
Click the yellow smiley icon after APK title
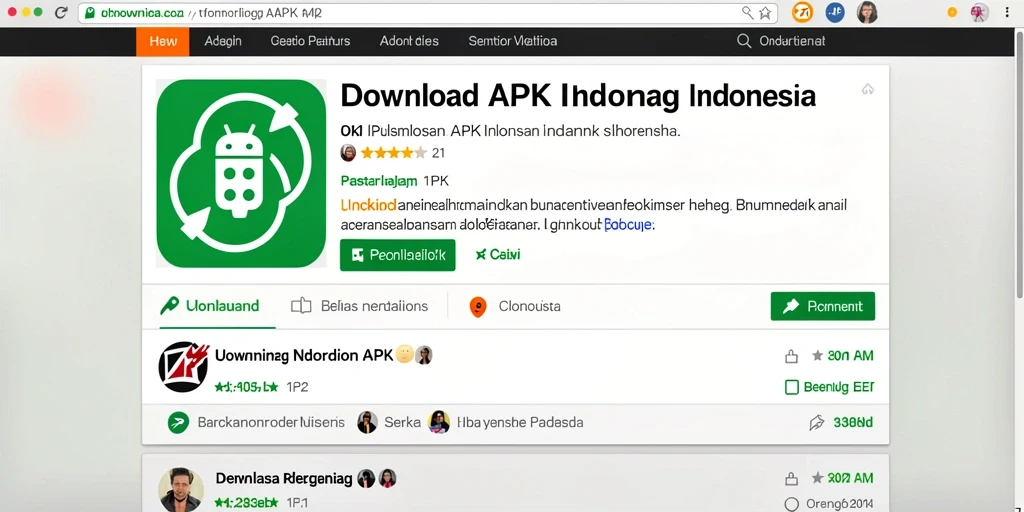[404, 355]
